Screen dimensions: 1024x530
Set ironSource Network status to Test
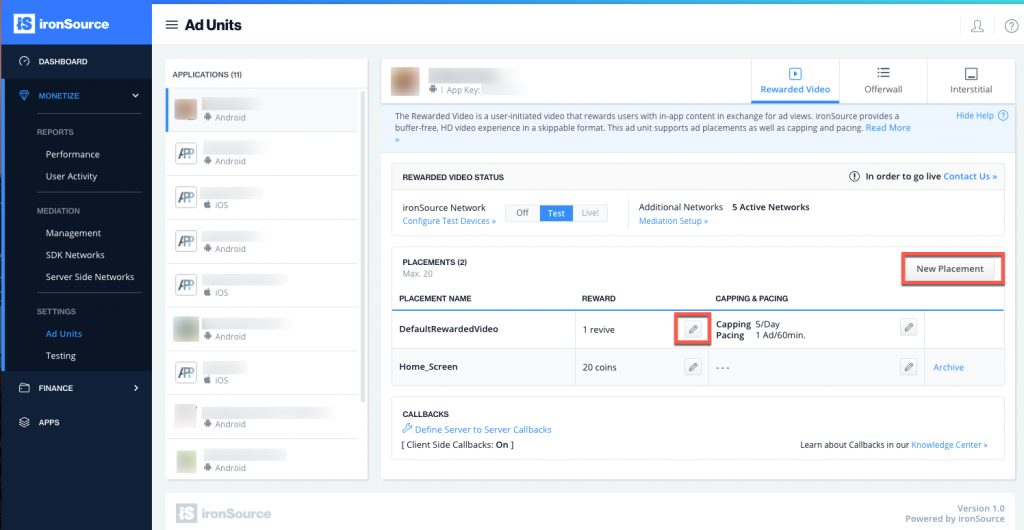556,213
